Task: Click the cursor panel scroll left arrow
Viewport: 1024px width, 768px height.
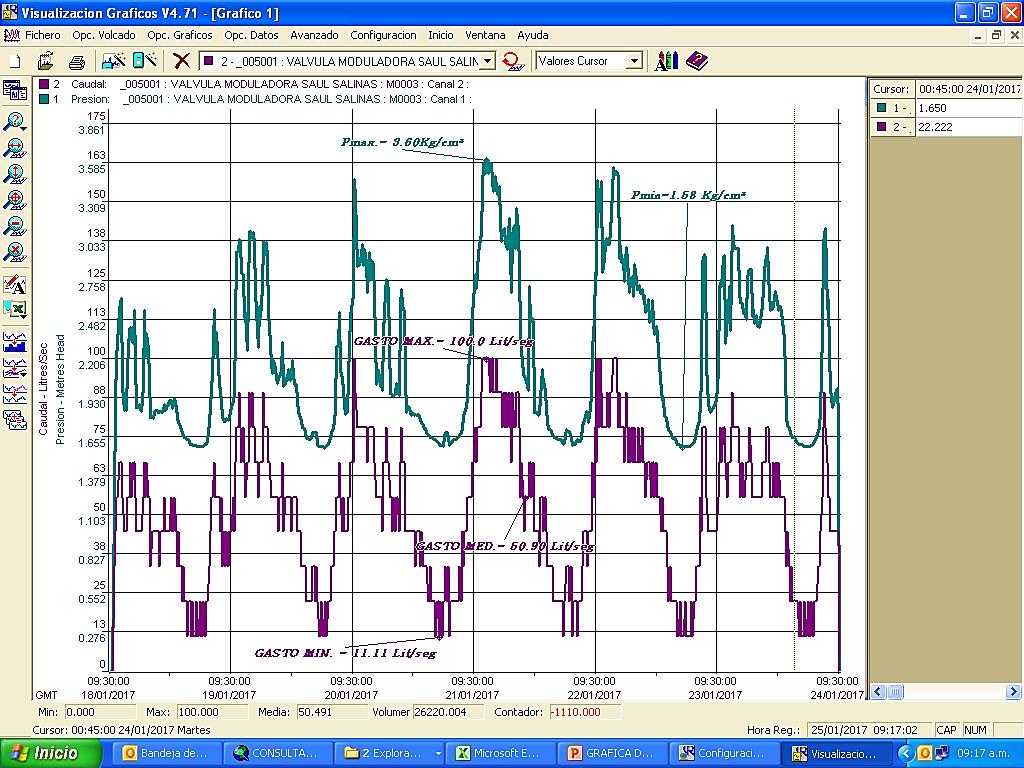Action: pyautogui.click(x=878, y=691)
